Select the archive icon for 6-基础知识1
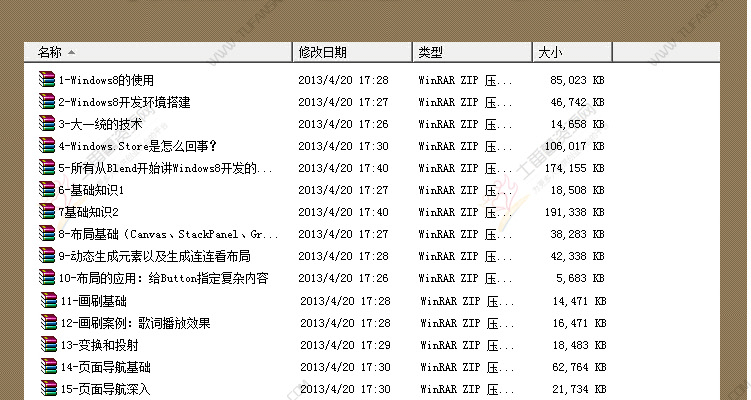 (47, 189)
